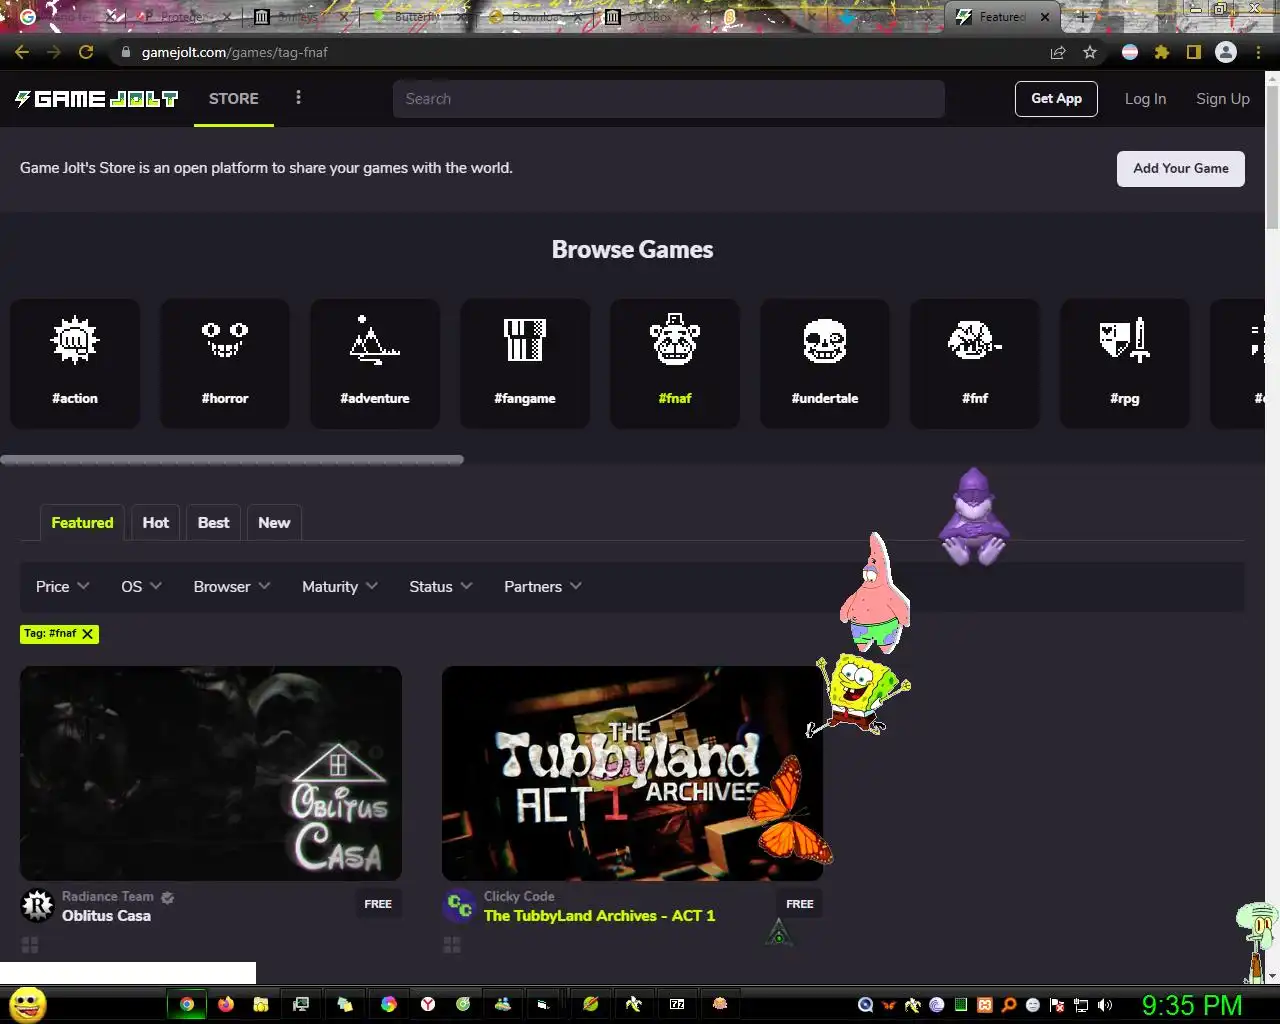This screenshot has width=1280, height=1024.
Task: Click the volume speaker tray icon
Action: point(1105,1005)
